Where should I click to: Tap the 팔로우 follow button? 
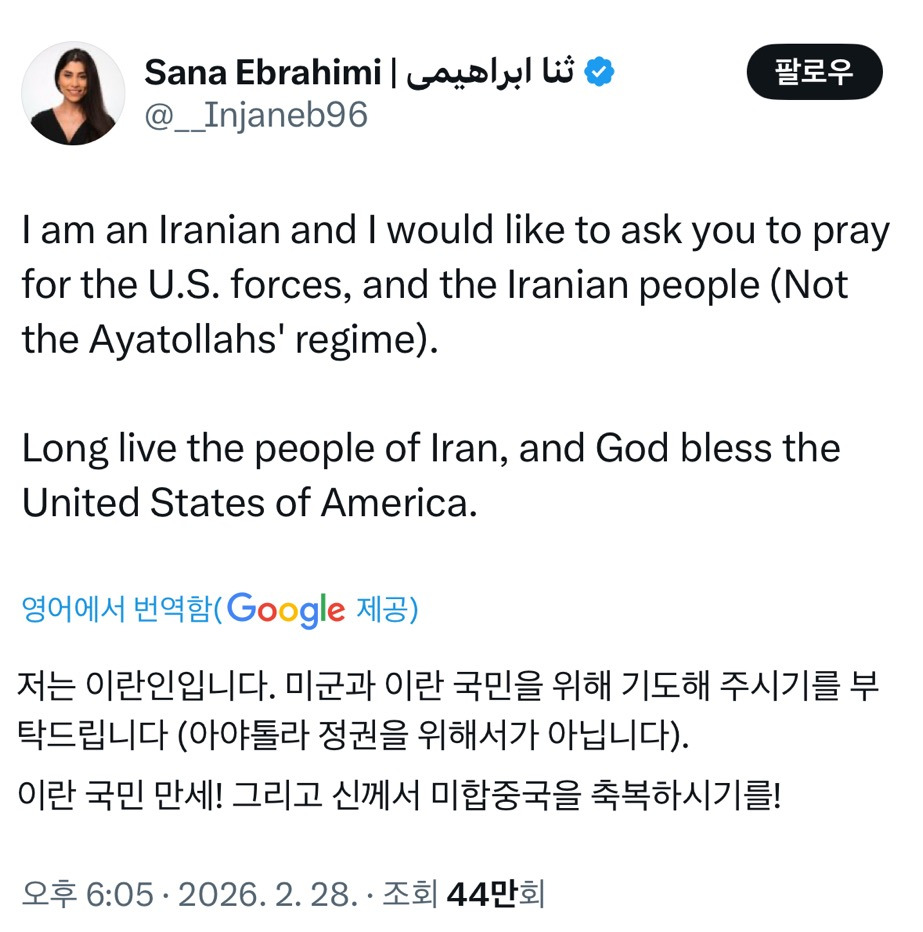pos(815,72)
